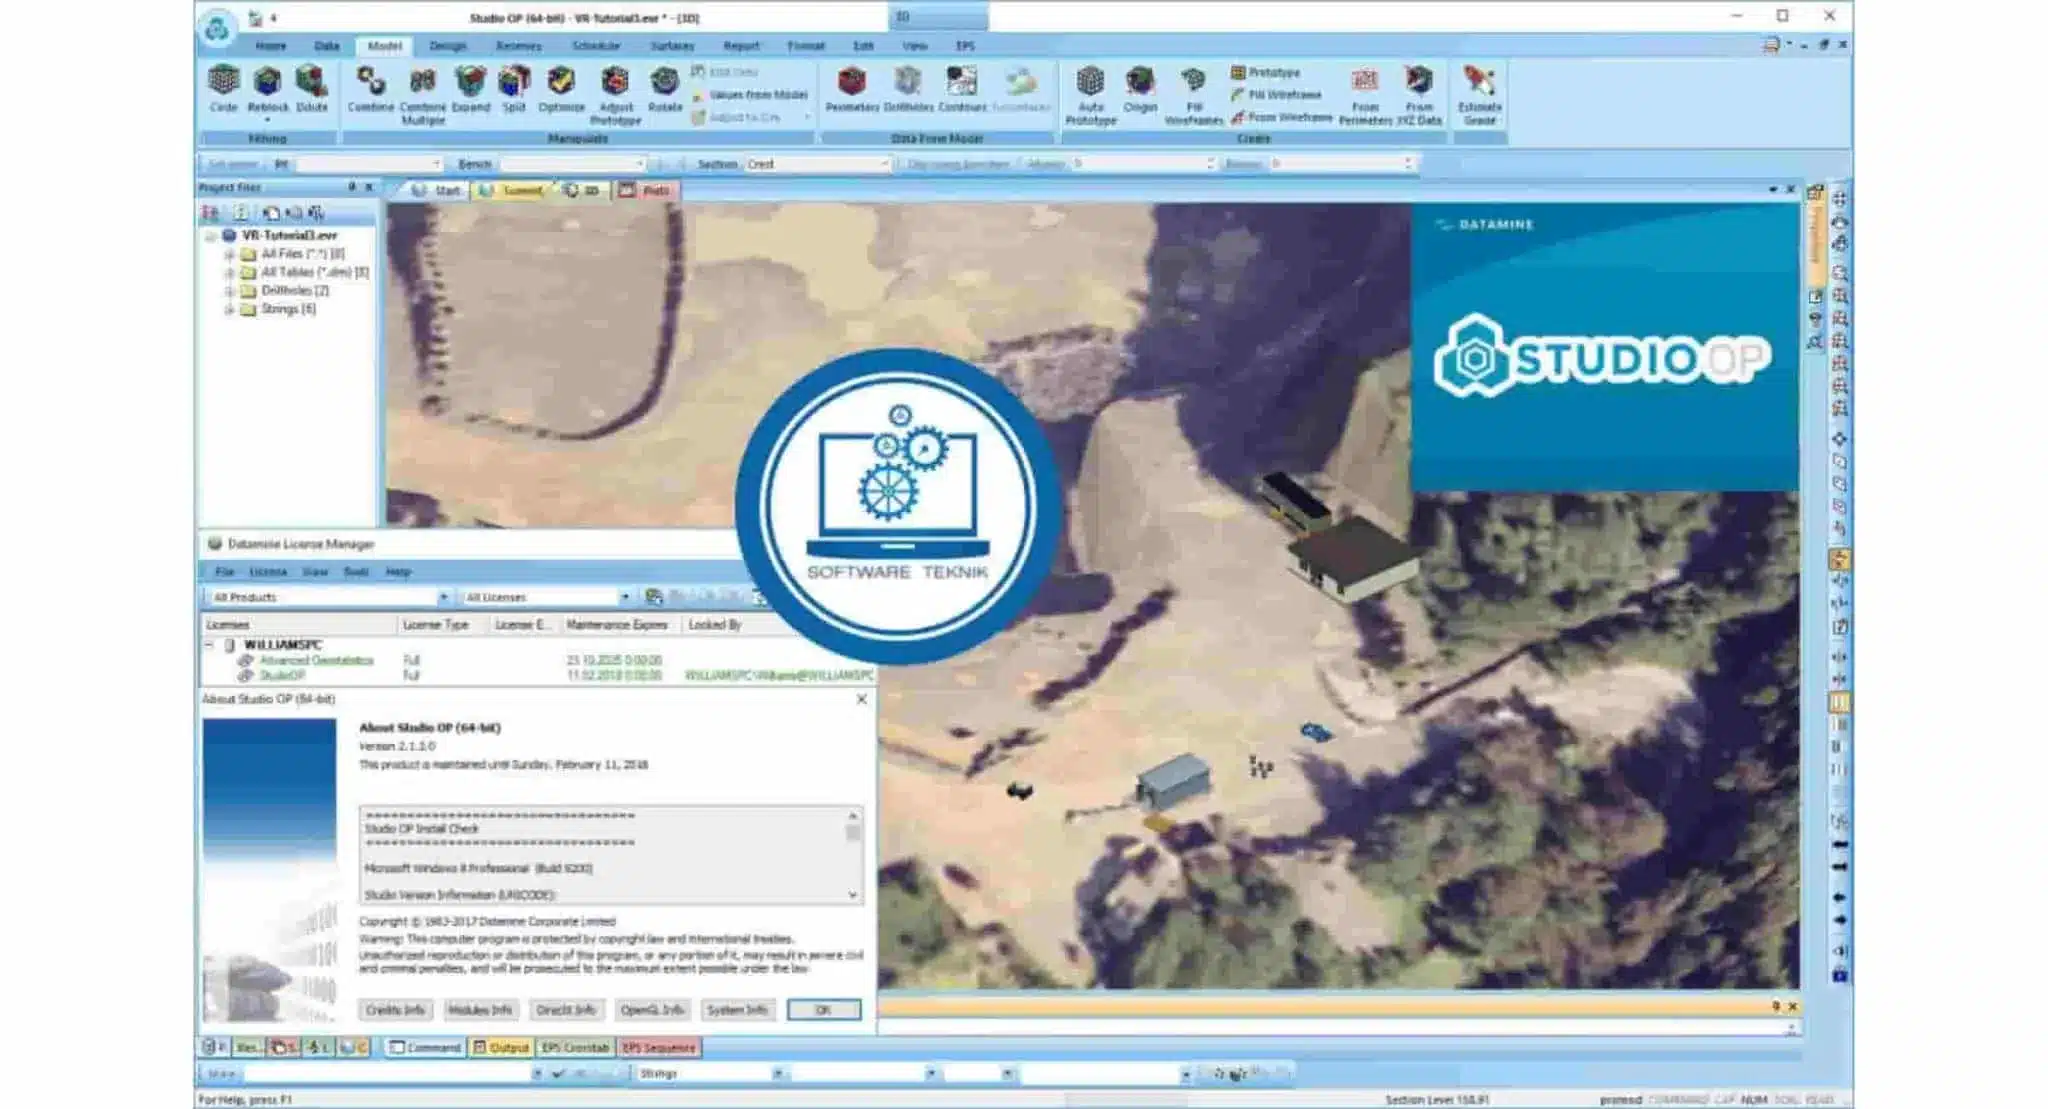
Task: Open the Data ribbon tab
Action: click(327, 46)
